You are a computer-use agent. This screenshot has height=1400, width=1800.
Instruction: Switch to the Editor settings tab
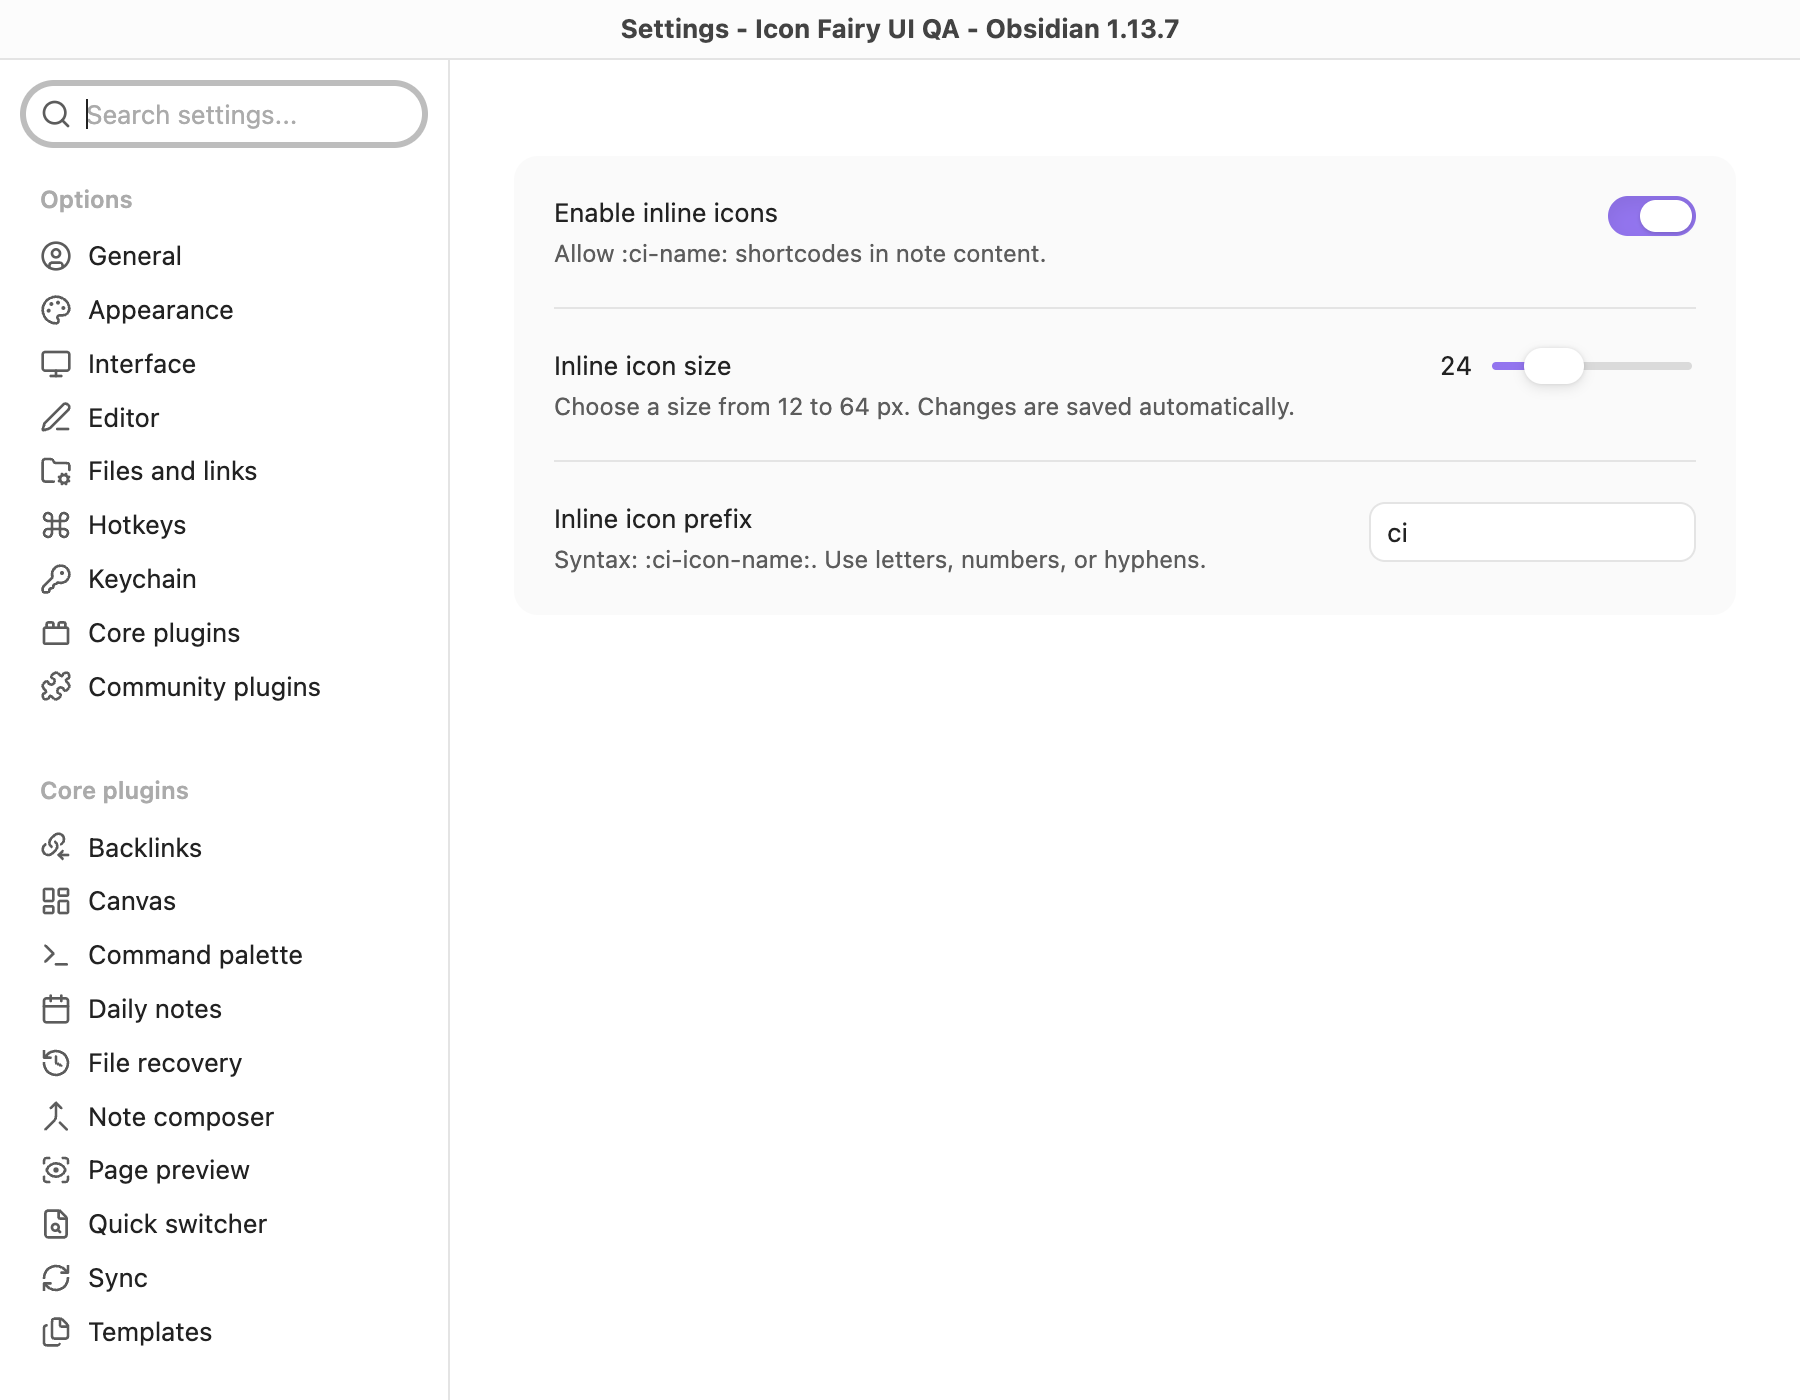224,418
